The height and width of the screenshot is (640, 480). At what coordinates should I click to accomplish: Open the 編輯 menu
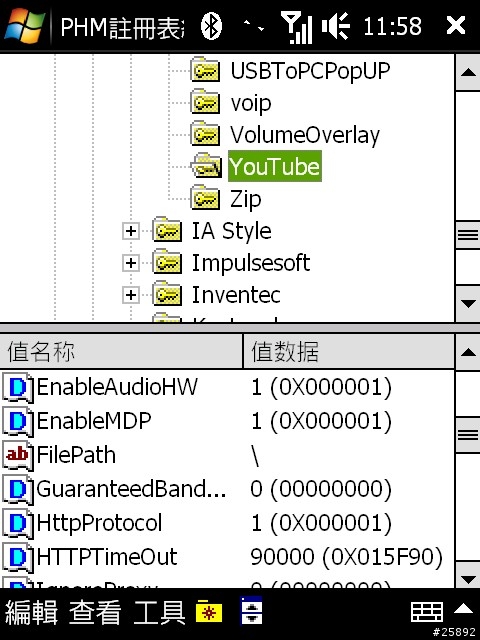(x=32, y=613)
